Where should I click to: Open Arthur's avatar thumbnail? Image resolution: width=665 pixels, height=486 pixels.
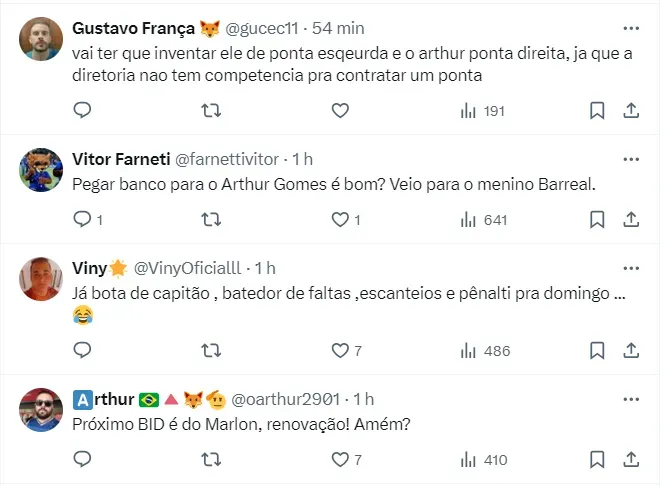(x=42, y=410)
